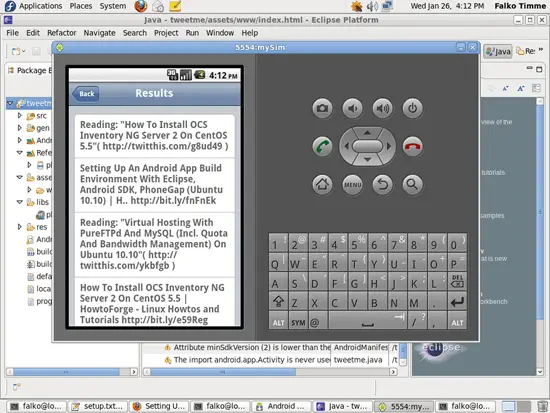This screenshot has height=413, width=550.
Task: Expand the gen folder node
Action: (x=20, y=128)
